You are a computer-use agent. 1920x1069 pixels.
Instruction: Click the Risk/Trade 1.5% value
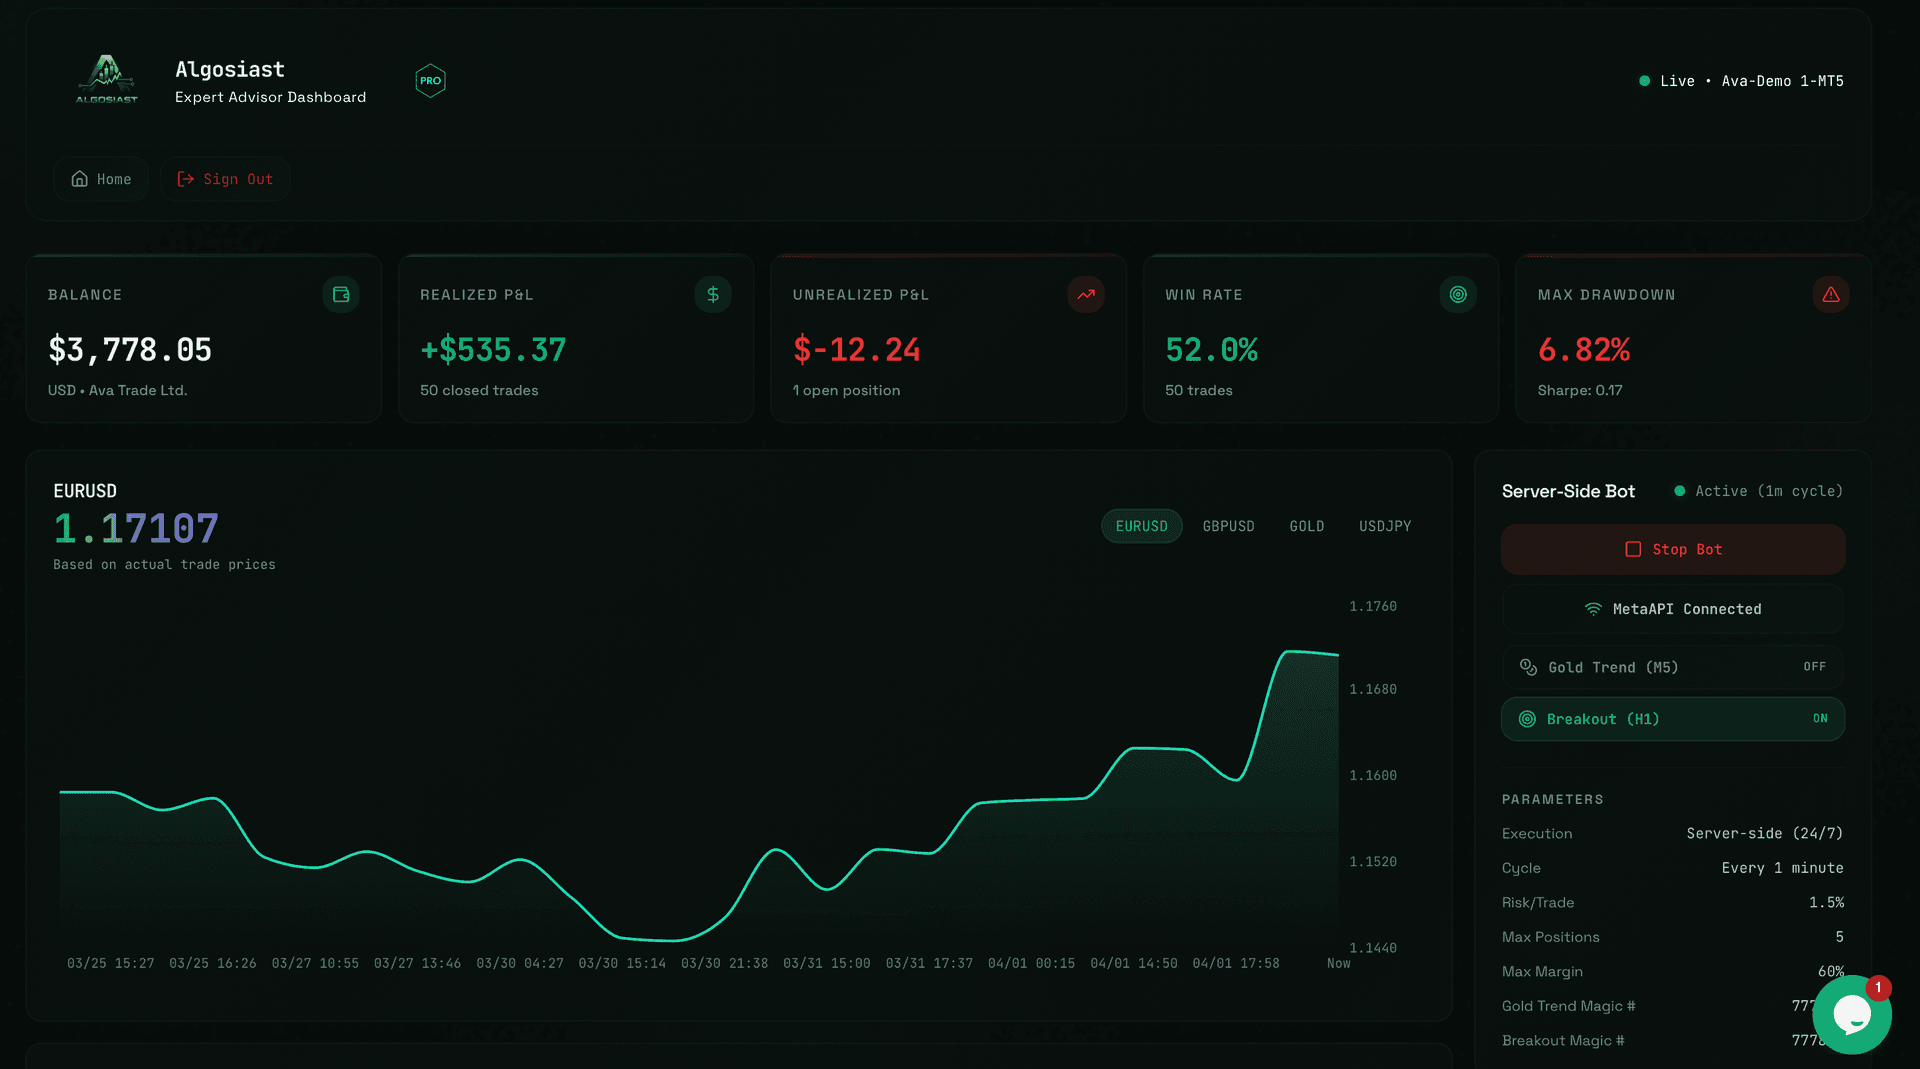pos(1826,902)
